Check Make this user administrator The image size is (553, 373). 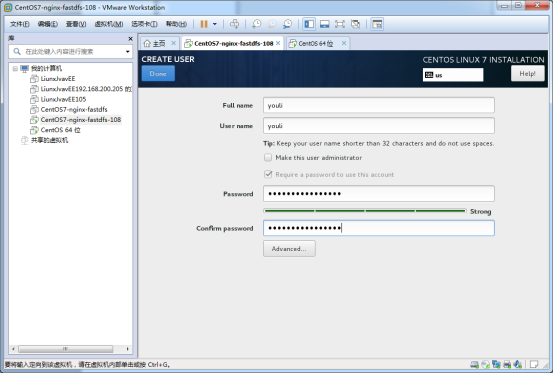click(x=268, y=158)
